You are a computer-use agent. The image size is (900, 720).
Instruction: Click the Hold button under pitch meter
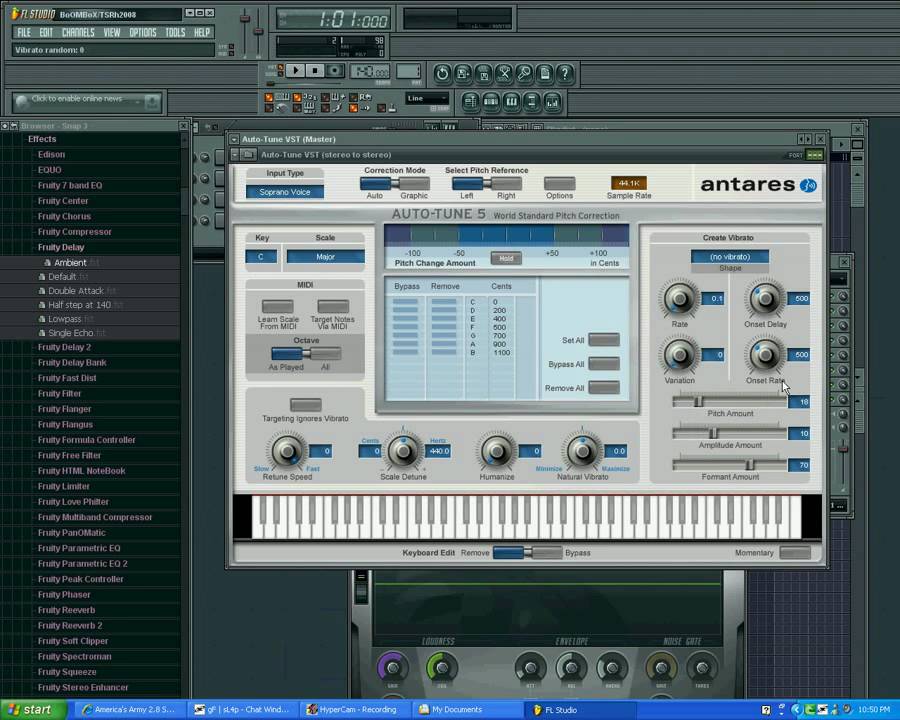(506, 258)
